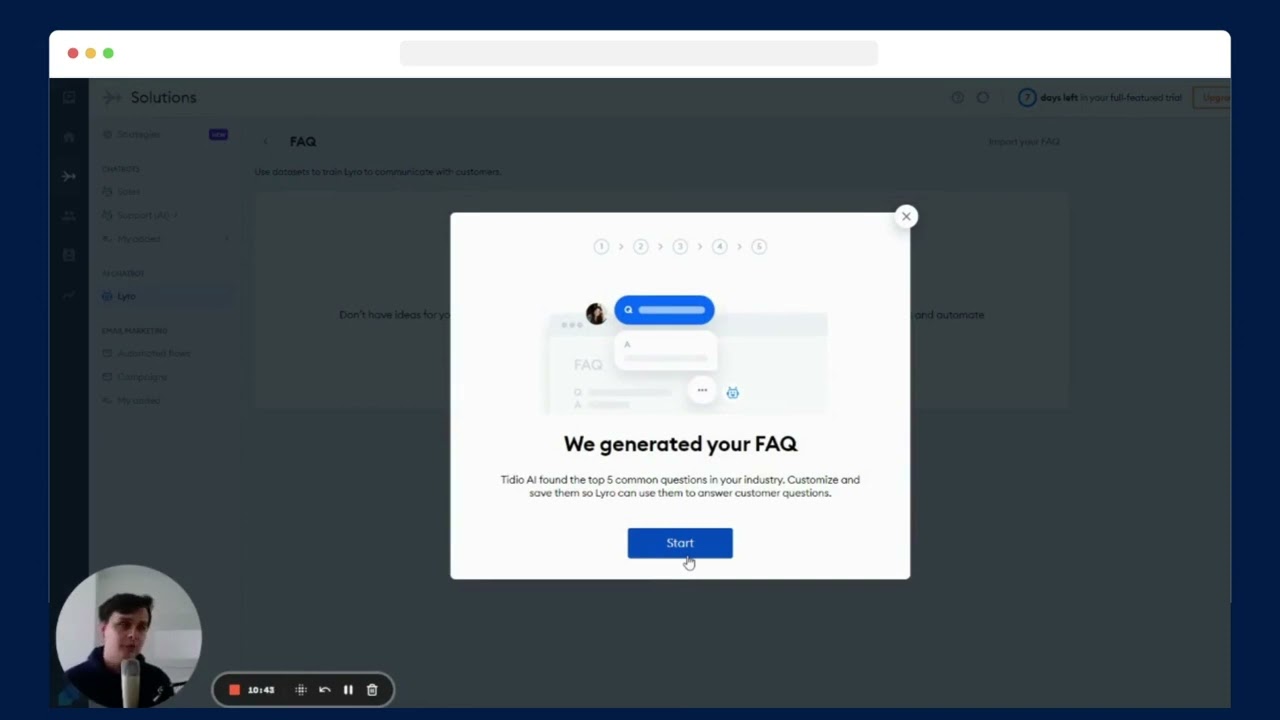Viewport: 1280px width, 720px height.
Task: Open the help question mark icon
Action: (x=958, y=98)
